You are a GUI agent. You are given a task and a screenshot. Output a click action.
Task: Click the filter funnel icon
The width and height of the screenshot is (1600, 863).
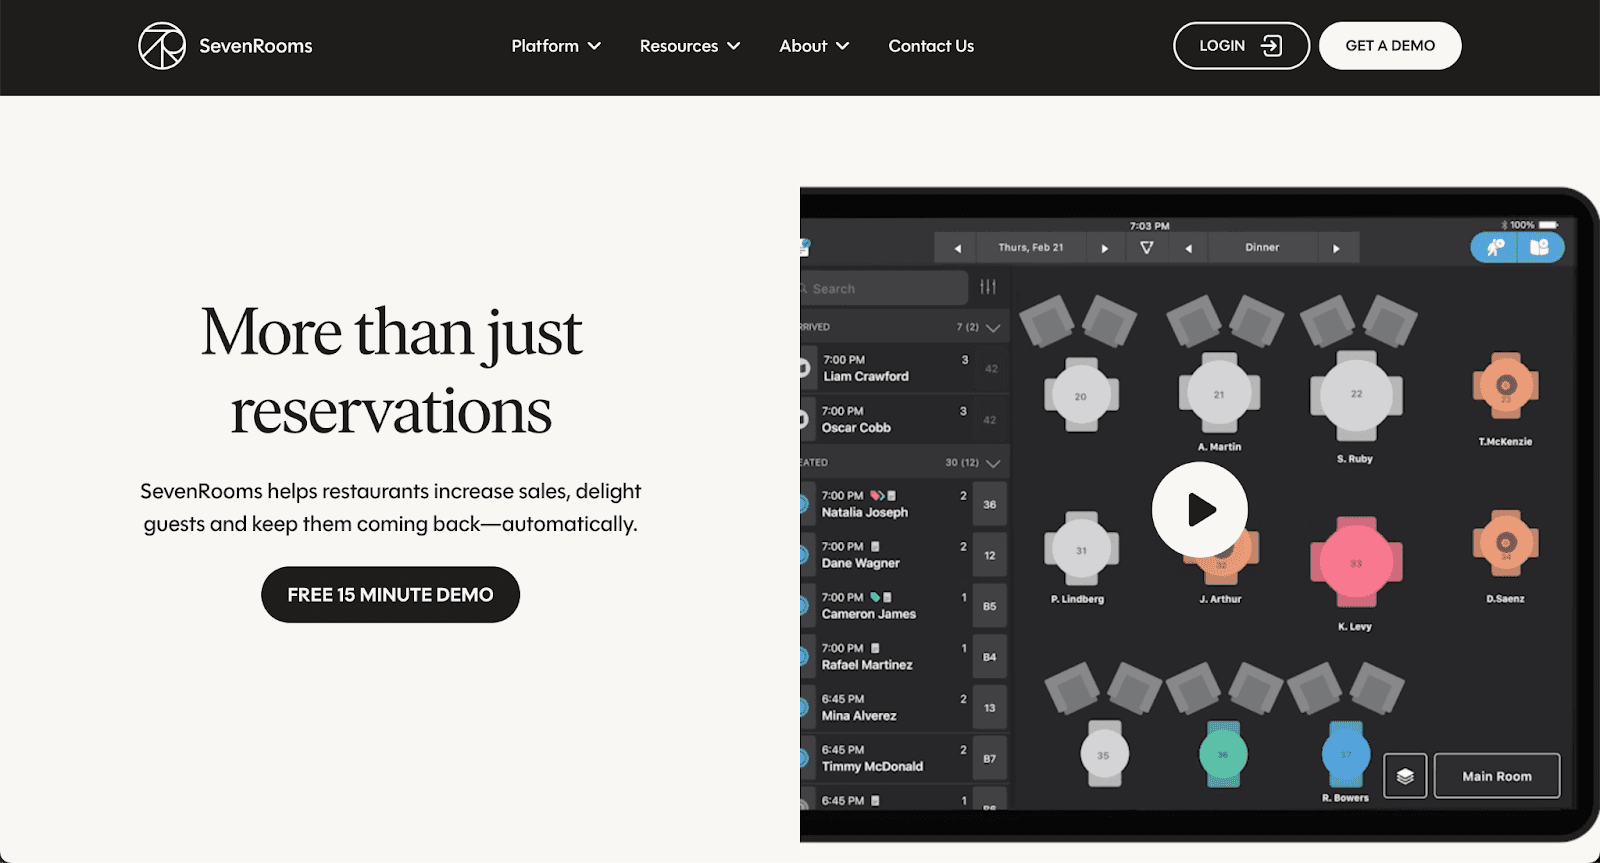[1147, 248]
